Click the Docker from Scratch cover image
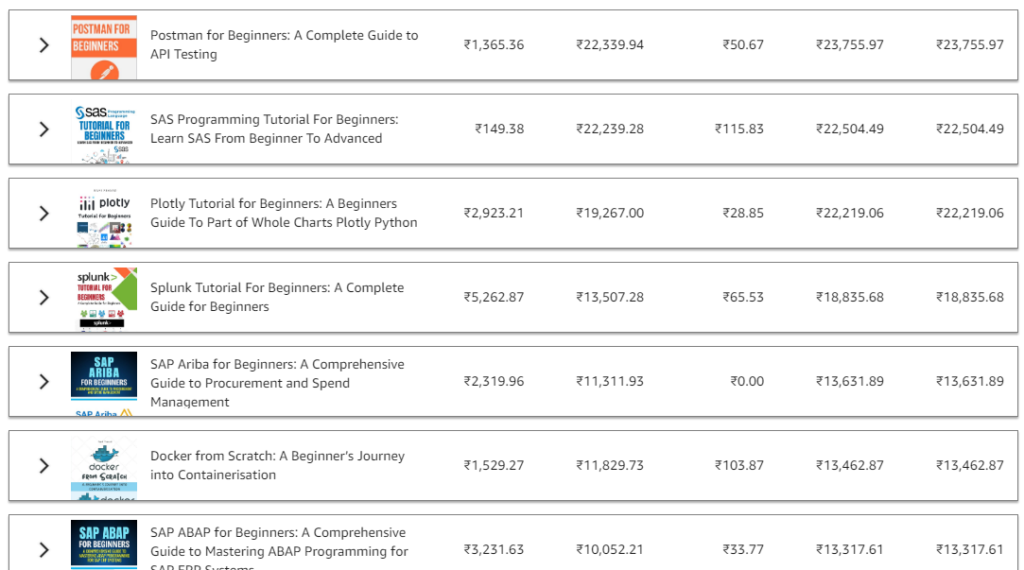 point(104,466)
